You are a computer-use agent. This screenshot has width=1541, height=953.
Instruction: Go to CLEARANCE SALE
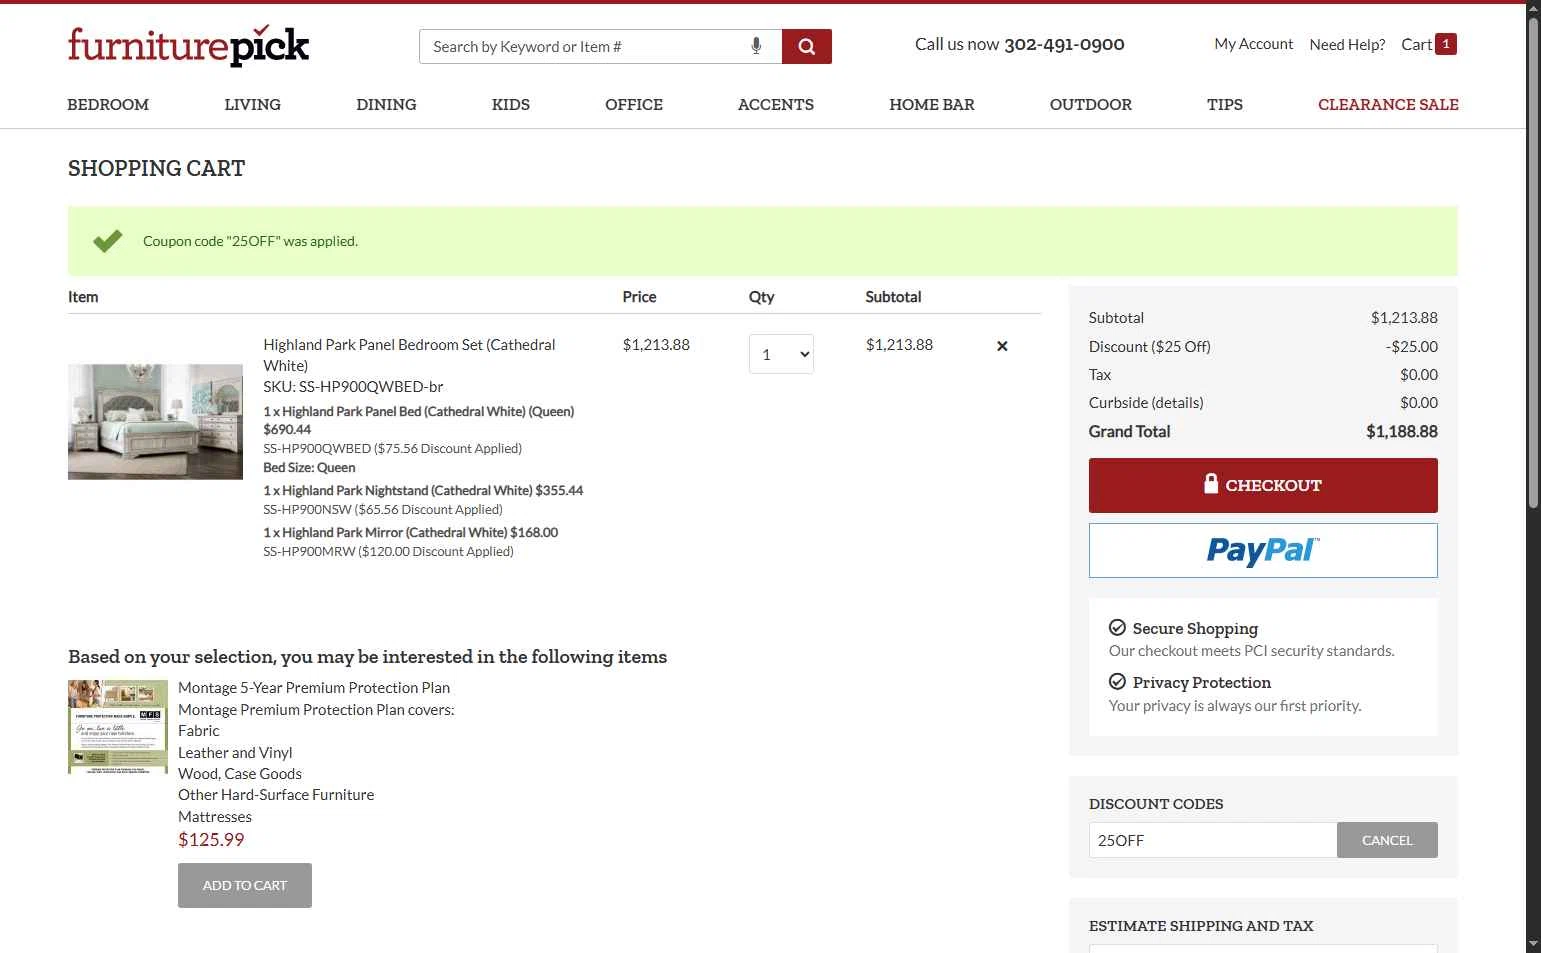tap(1388, 104)
